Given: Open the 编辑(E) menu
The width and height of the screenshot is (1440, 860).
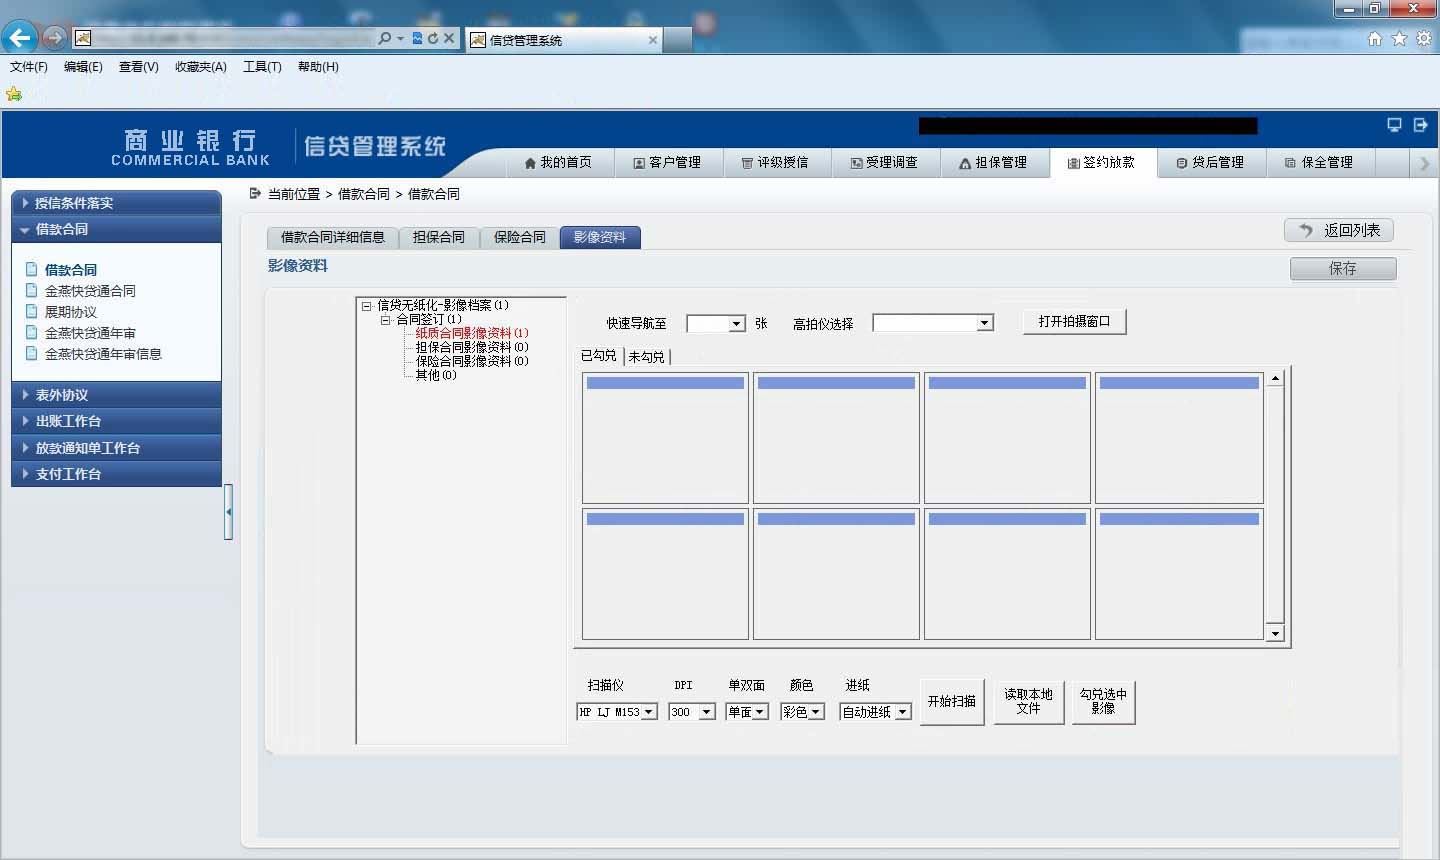Looking at the screenshot, I should [x=83, y=67].
